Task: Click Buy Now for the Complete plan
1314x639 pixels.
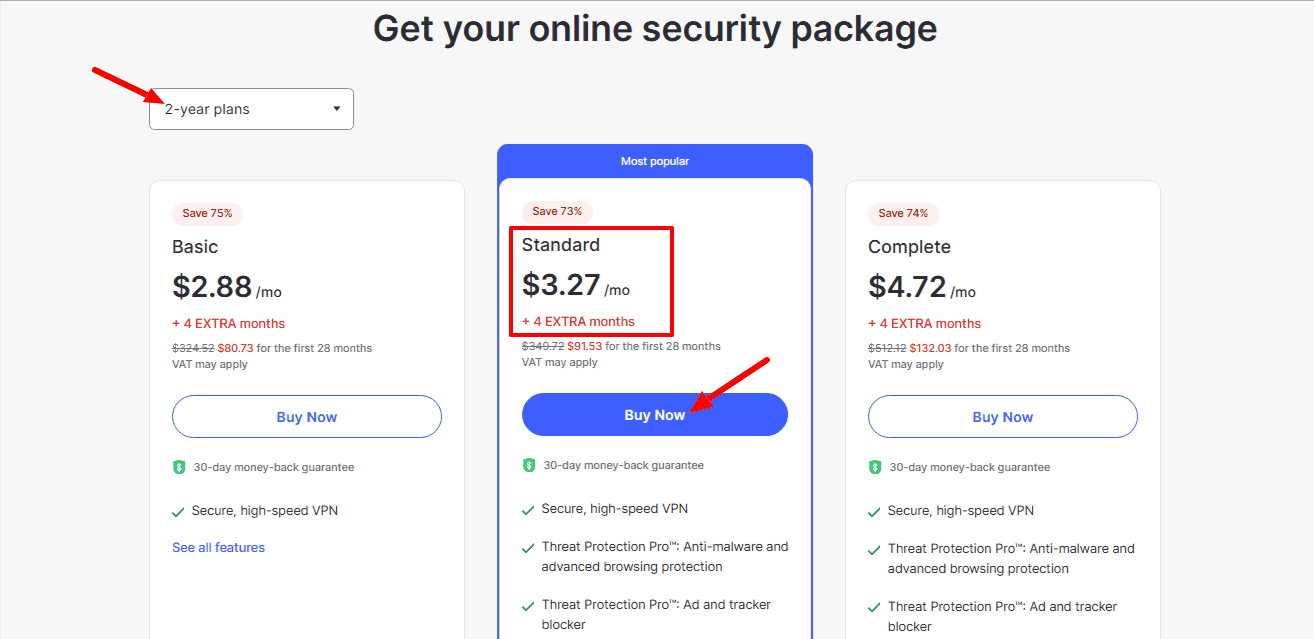Action: pyautogui.click(x=1002, y=417)
